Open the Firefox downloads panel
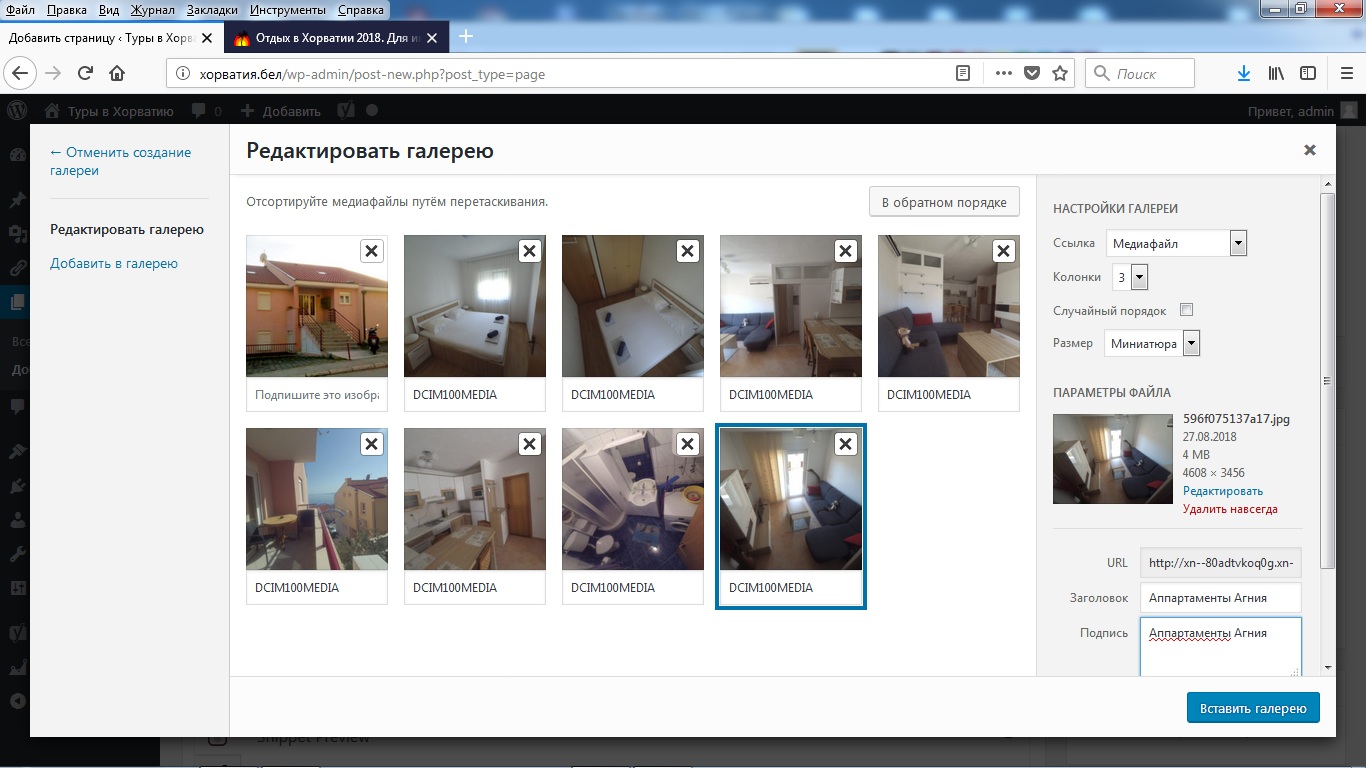The image size is (1366, 768). [x=1243, y=73]
